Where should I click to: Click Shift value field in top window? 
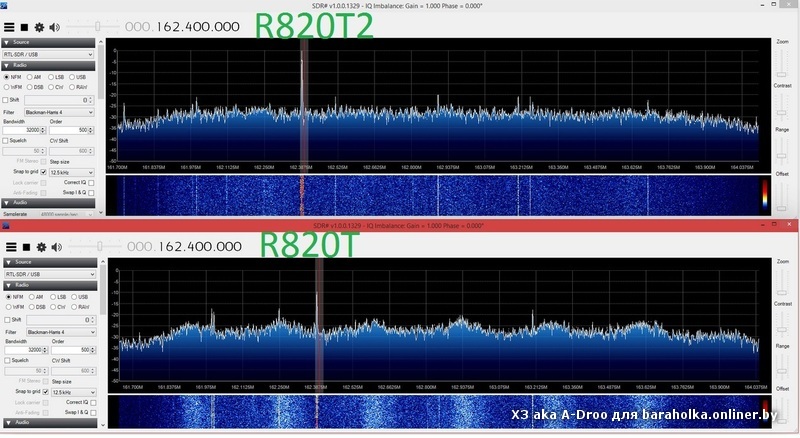(59, 101)
